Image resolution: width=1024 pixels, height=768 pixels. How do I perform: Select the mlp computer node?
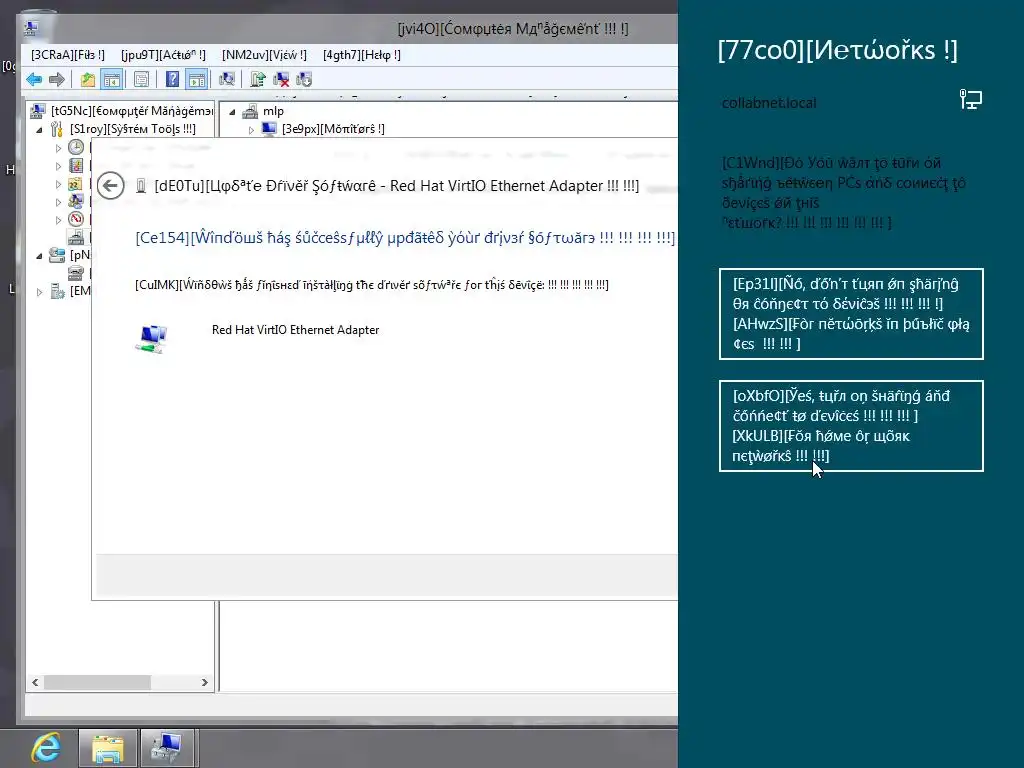[273, 111]
